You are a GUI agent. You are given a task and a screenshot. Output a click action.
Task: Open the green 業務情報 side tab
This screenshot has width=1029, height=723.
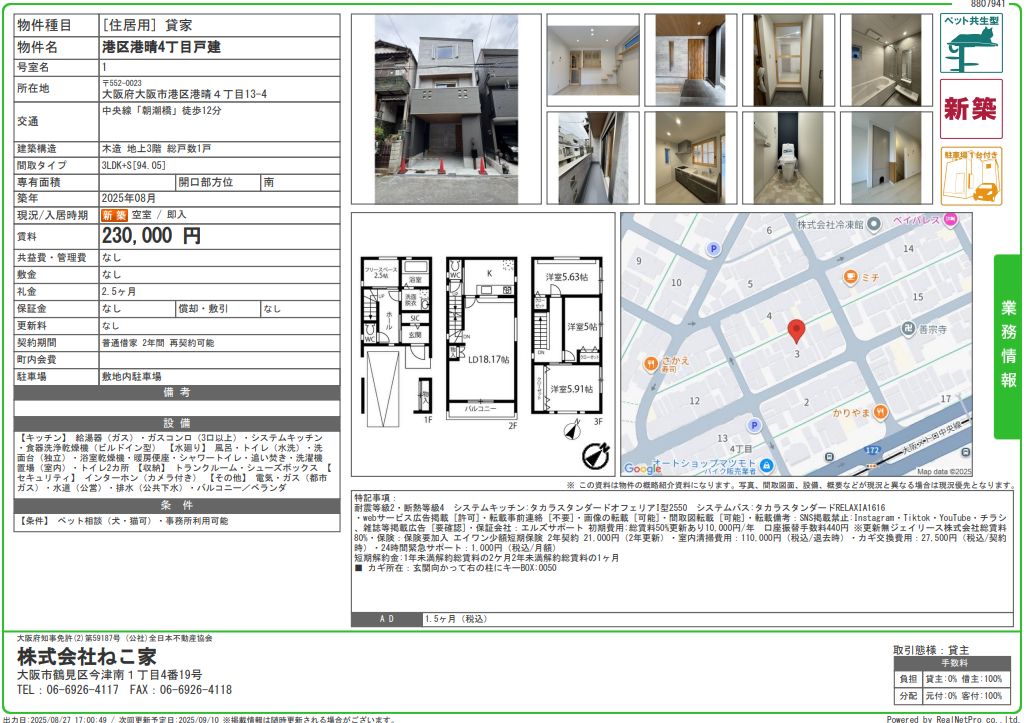(1008, 346)
